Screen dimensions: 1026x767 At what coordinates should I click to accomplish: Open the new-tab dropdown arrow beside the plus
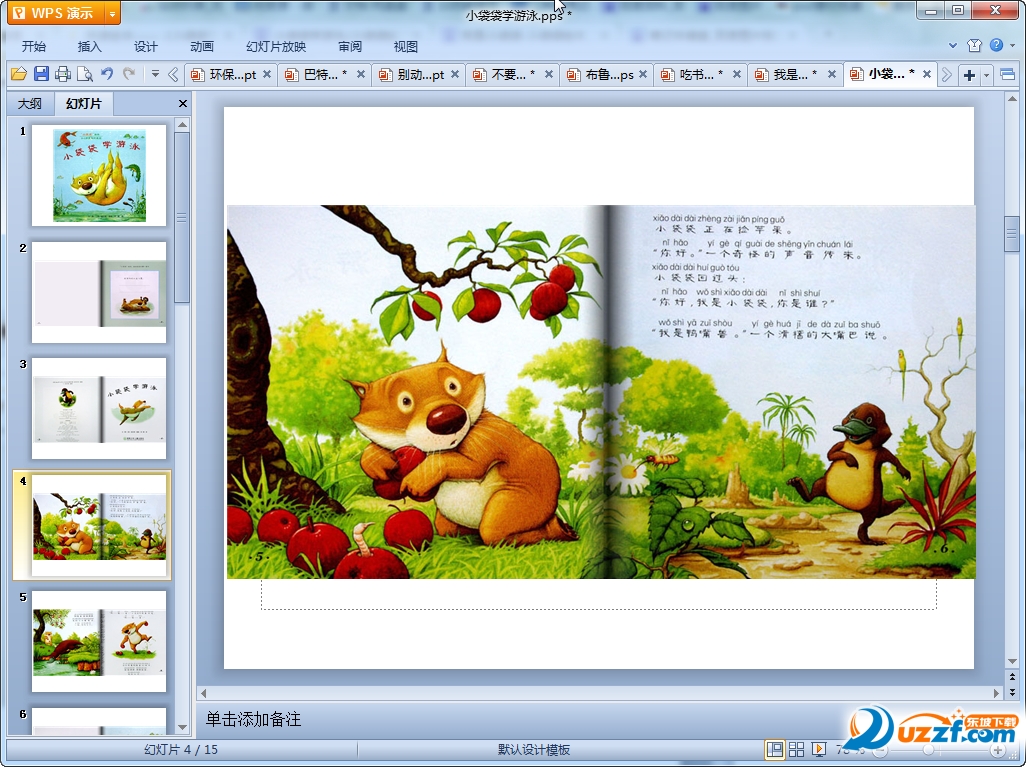pos(986,75)
